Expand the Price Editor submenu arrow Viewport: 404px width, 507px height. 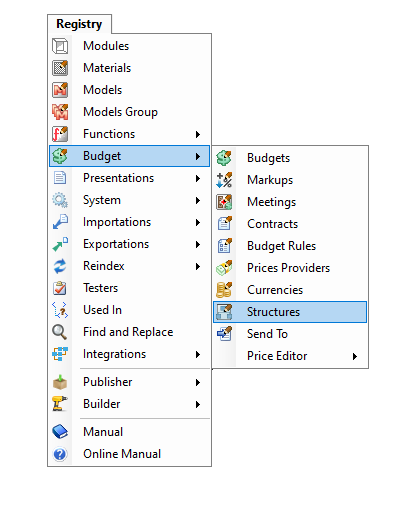(355, 356)
